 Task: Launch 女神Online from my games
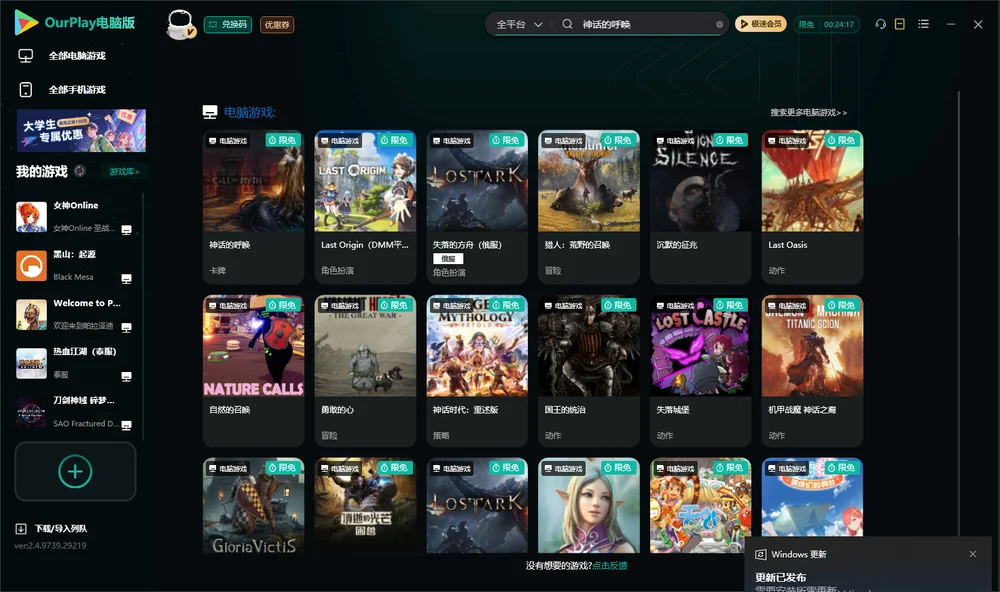click(76, 216)
